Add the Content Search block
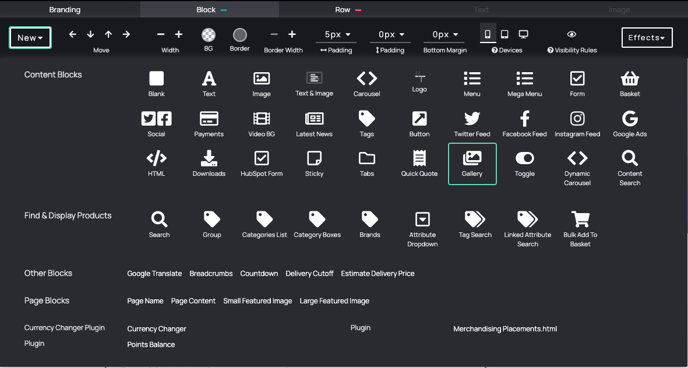The image size is (688, 368). [x=630, y=168]
